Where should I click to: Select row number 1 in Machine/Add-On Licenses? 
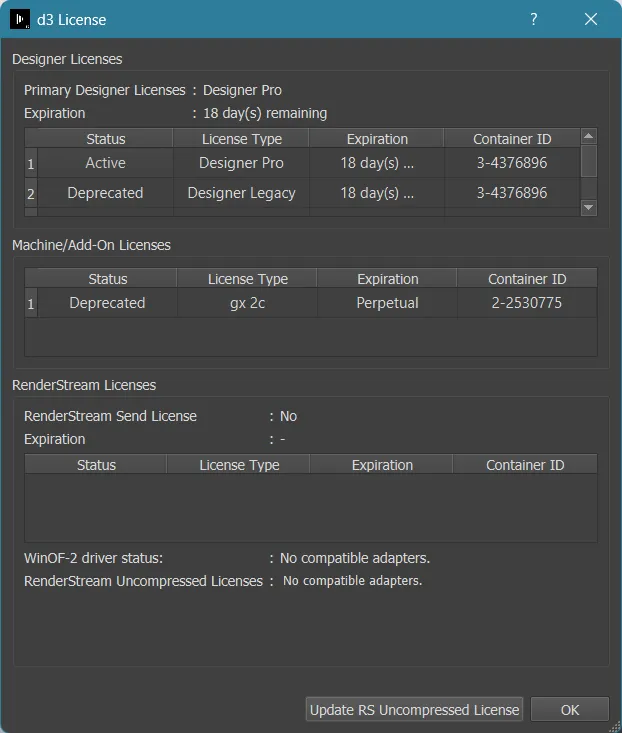[31, 304]
